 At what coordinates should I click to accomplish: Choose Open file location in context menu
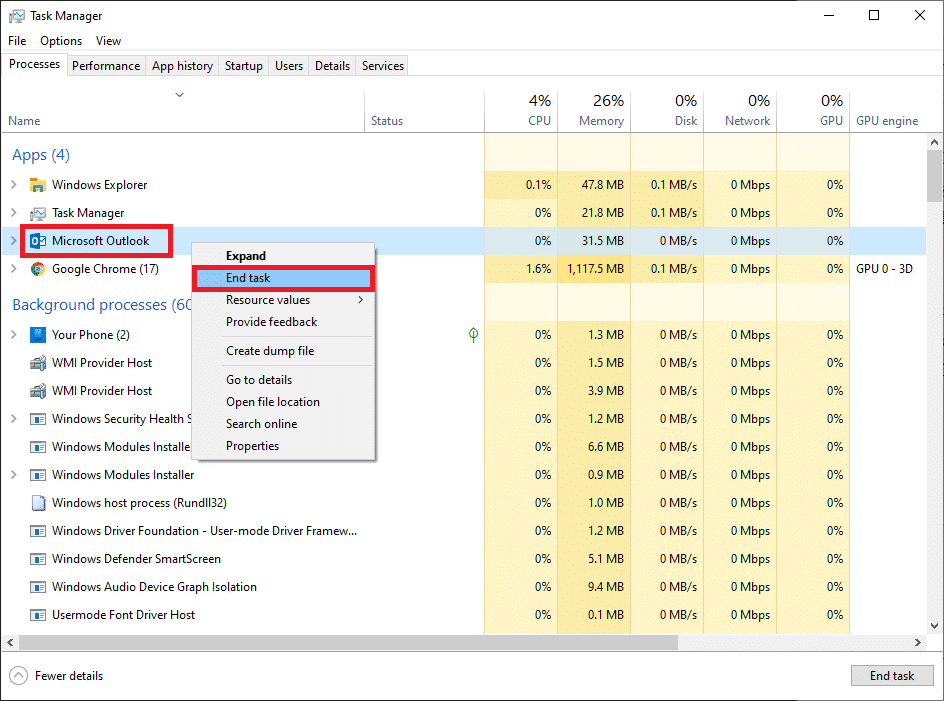tap(273, 402)
